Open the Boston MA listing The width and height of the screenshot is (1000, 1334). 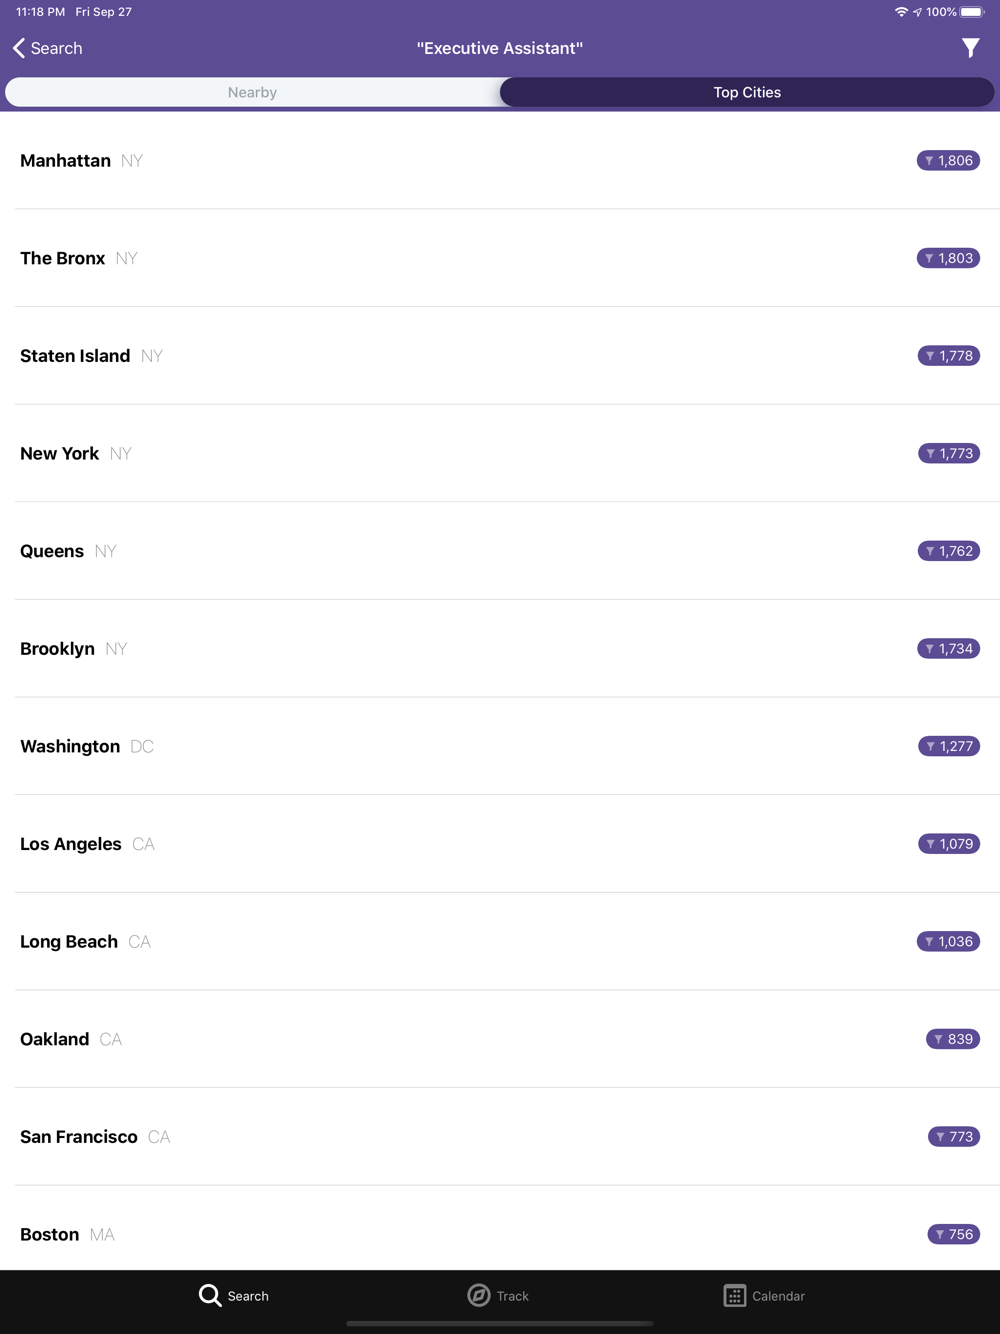(500, 1229)
